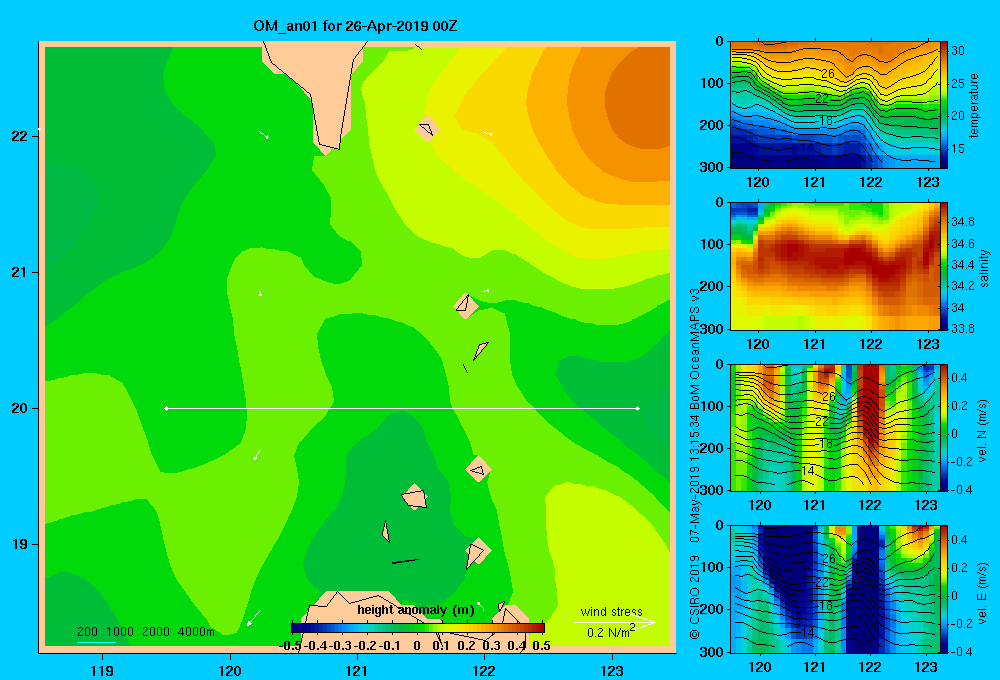
Task: Click the '4000m' depth legend entry
Action: 196,632
